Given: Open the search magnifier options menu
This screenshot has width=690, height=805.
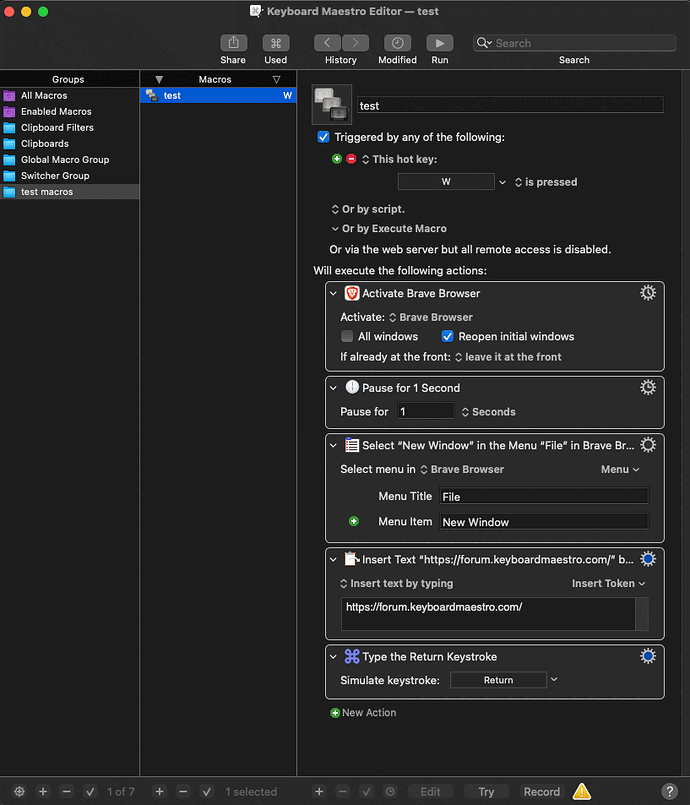Looking at the screenshot, I should click(x=484, y=43).
